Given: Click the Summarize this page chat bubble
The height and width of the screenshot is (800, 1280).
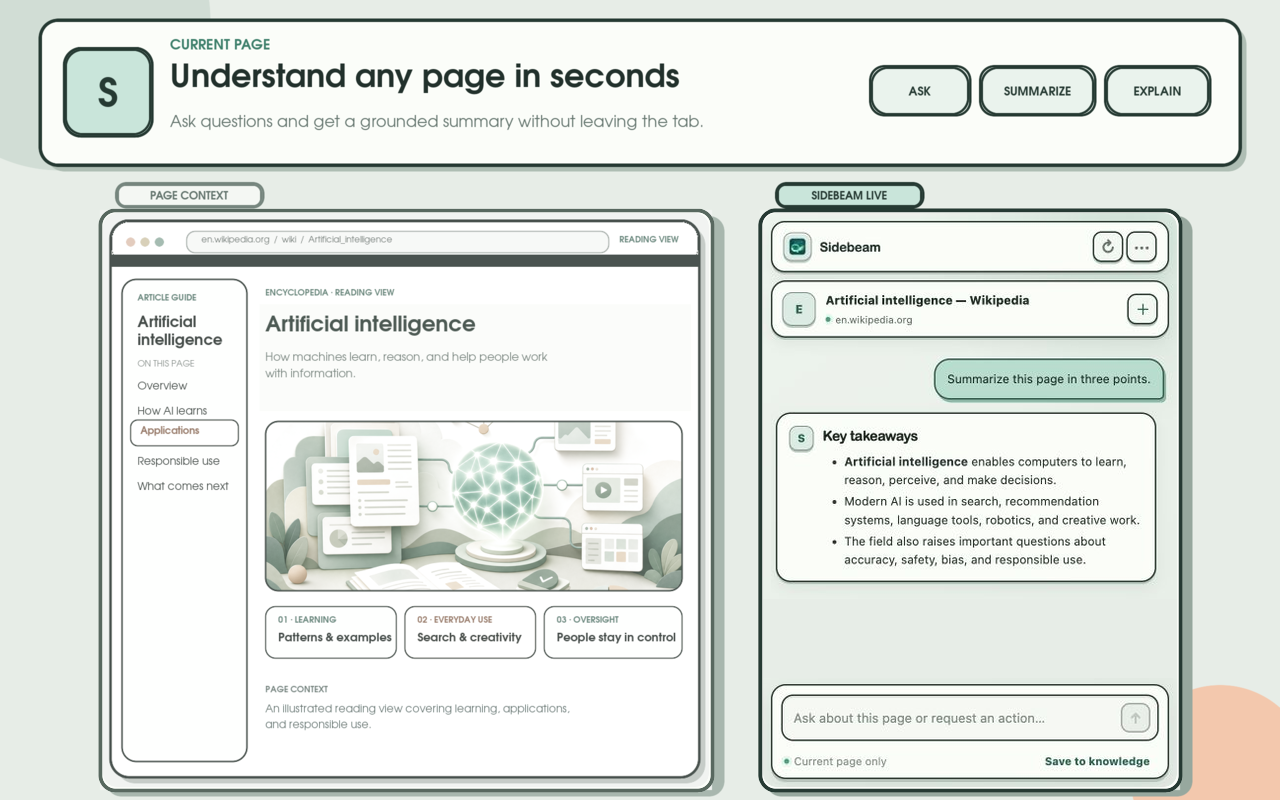Looking at the screenshot, I should click(x=1049, y=380).
